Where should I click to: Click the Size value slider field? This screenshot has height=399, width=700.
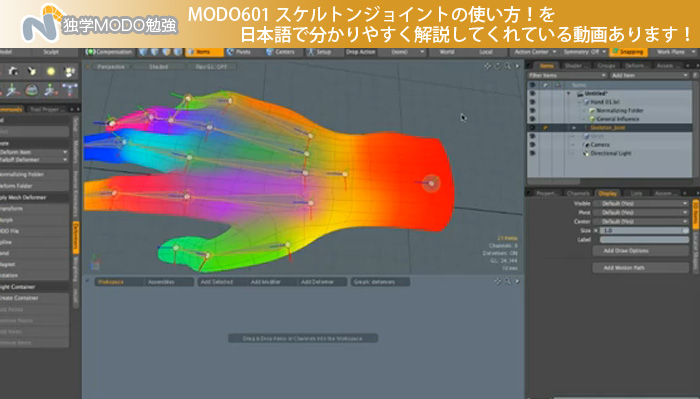pos(644,231)
